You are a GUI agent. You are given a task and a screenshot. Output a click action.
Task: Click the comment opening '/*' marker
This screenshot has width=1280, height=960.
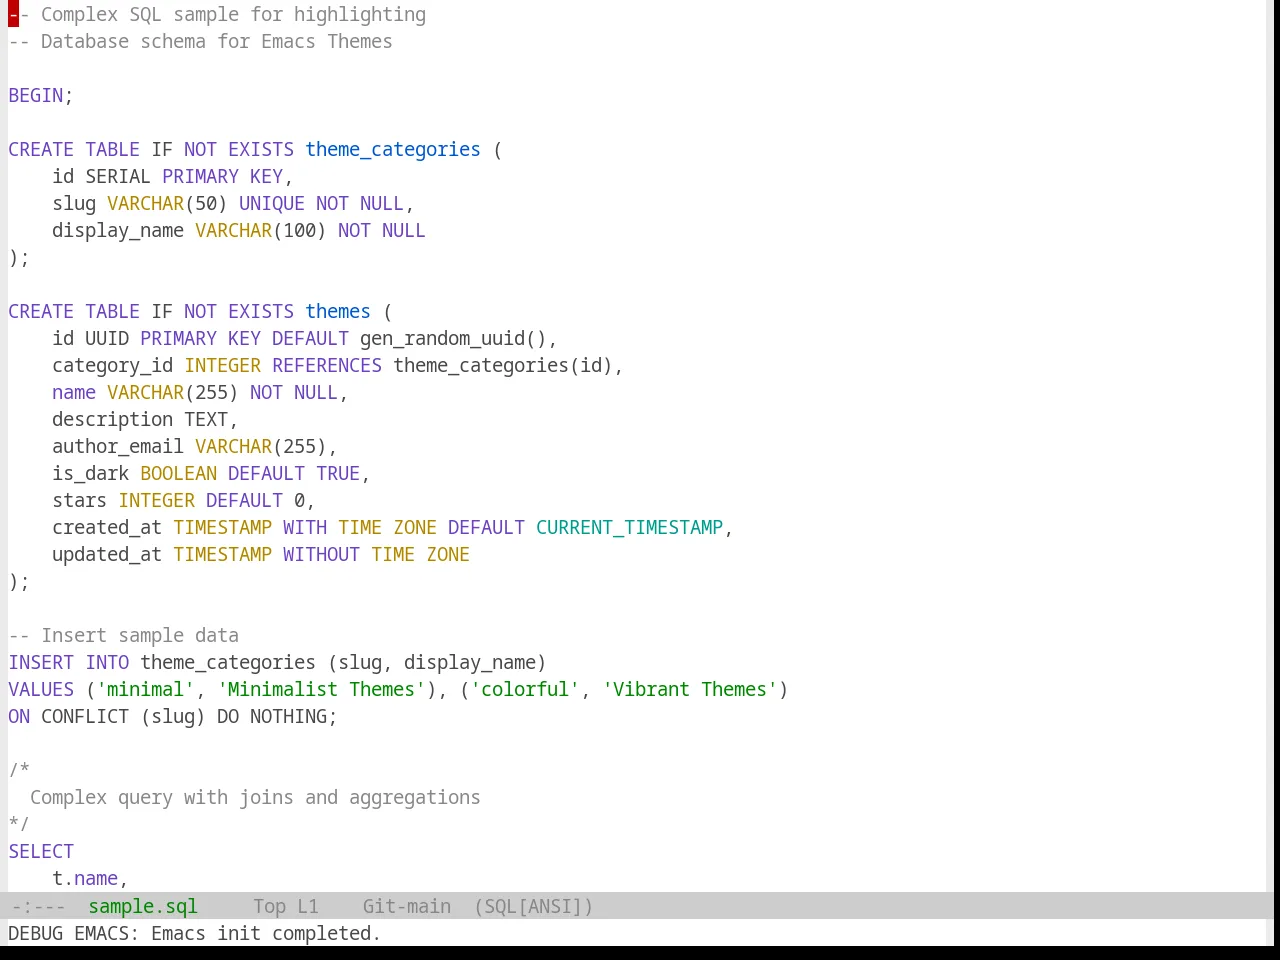[19, 770]
